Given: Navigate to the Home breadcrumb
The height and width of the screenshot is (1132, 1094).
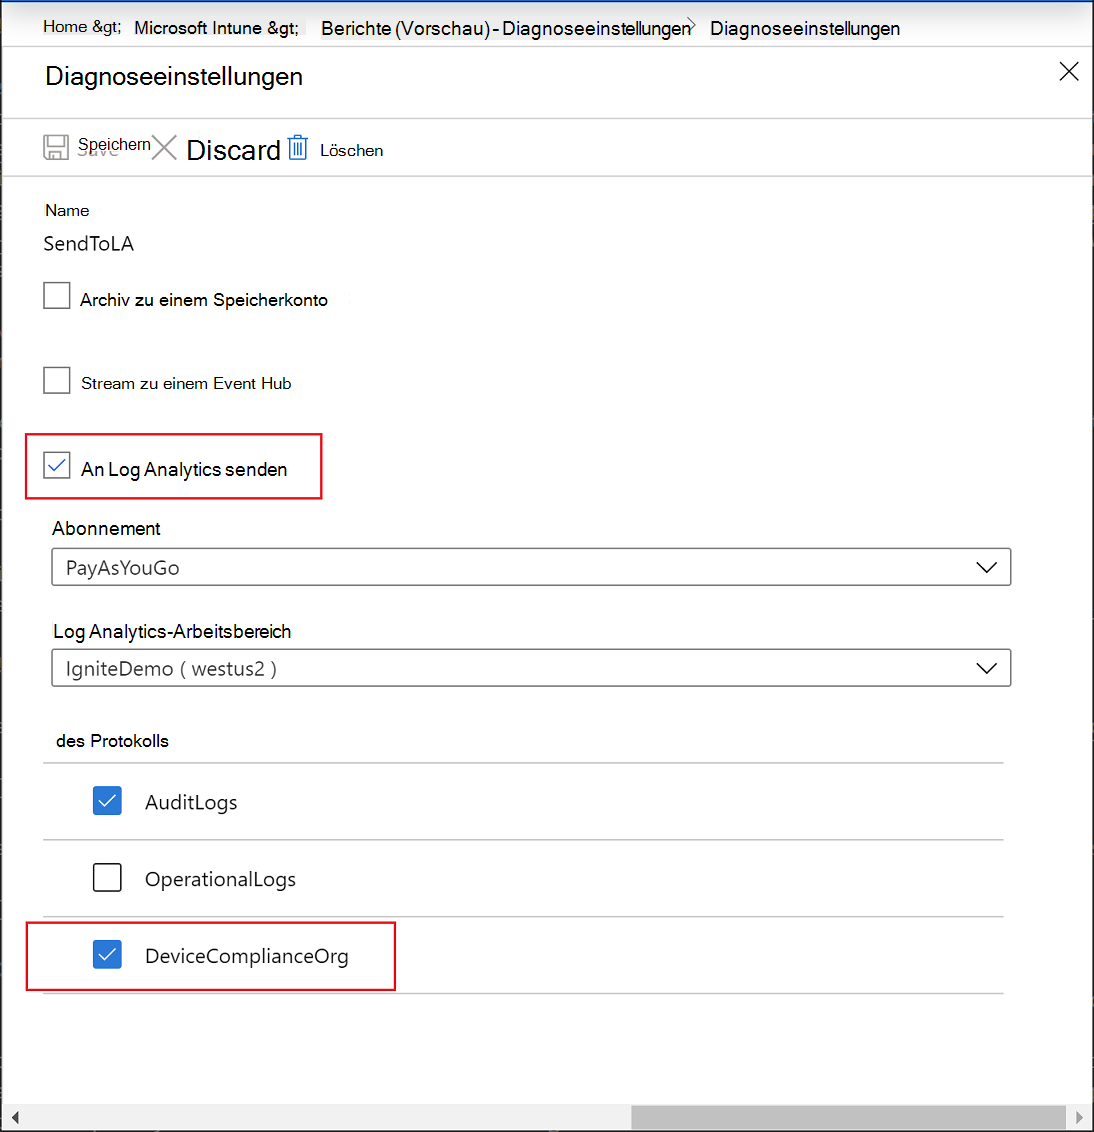Looking at the screenshot, I should [x=68, y=27].
